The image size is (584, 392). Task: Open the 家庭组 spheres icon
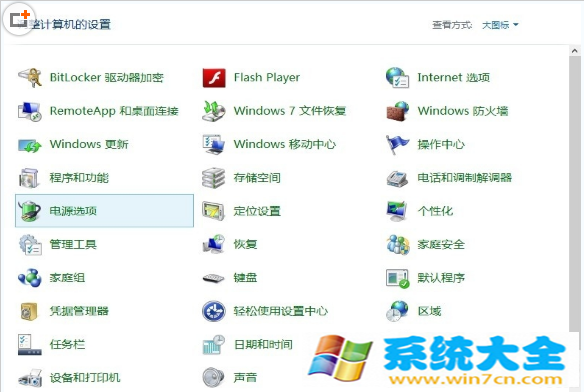coord(30,278)
